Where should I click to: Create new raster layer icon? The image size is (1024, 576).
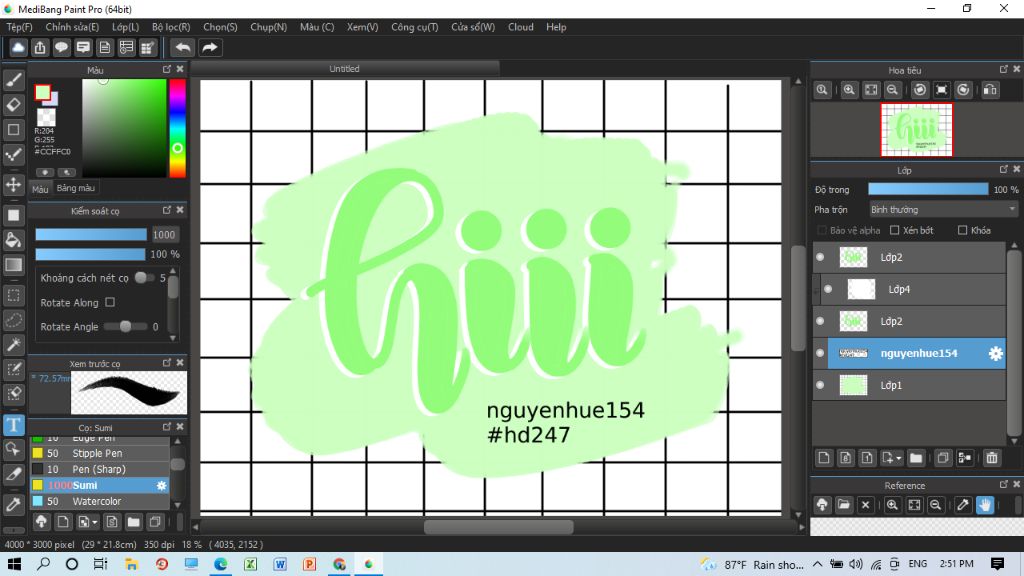click(x=824, y=458)
